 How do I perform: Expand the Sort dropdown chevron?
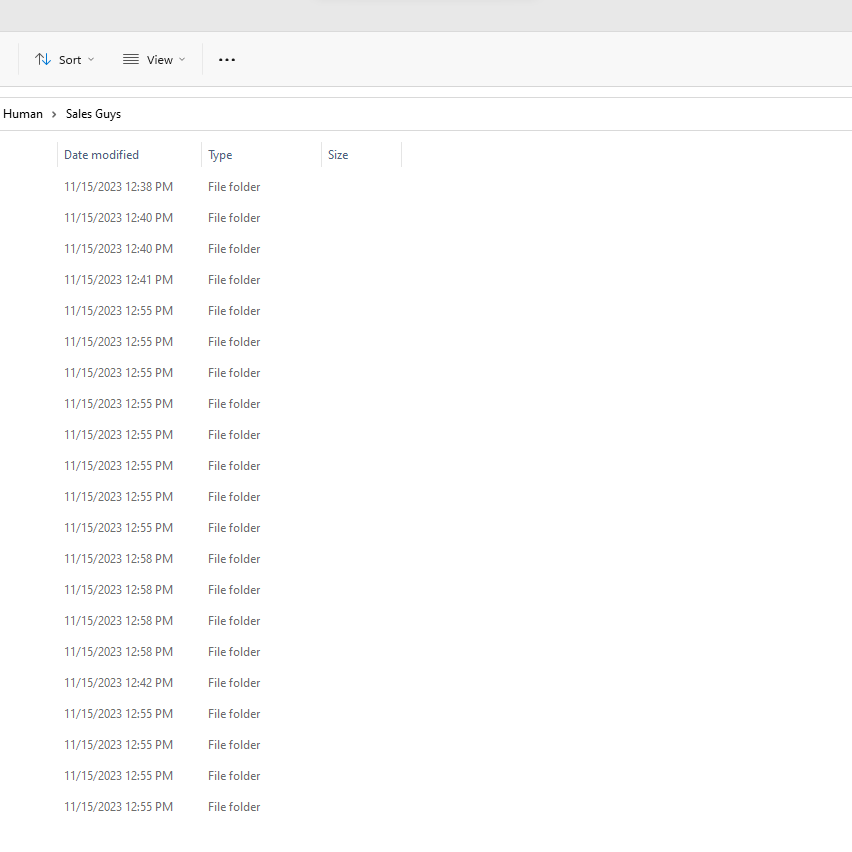pos(91,60)
